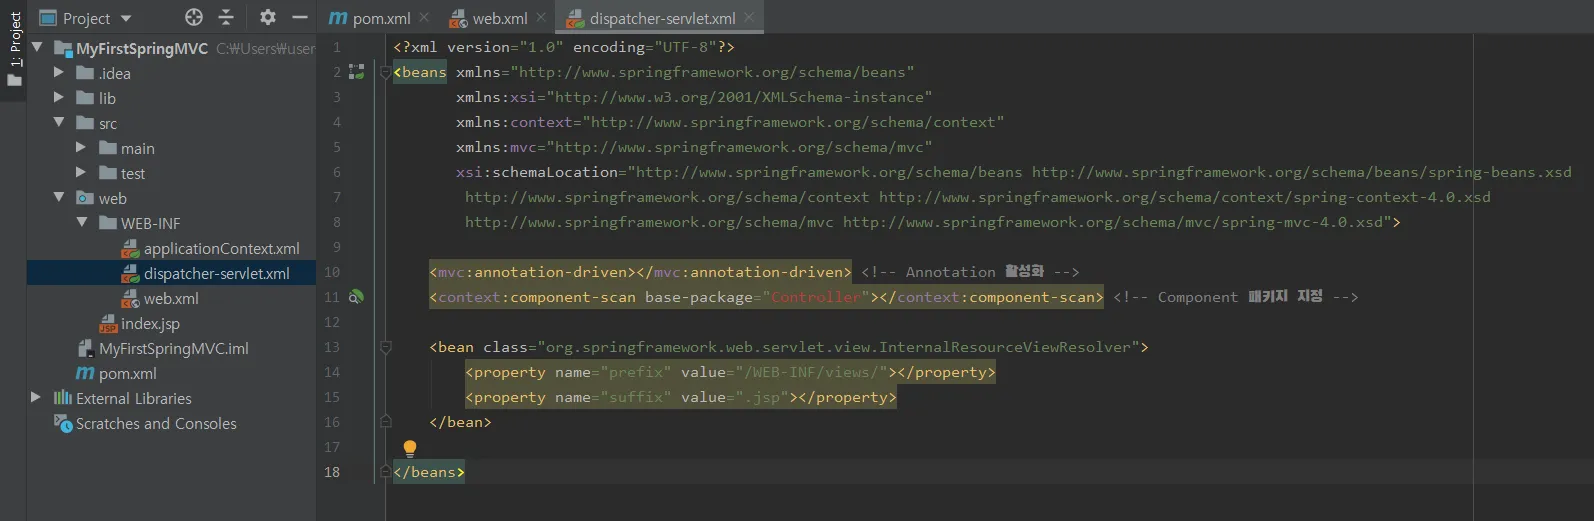Click Spring beans gutter icon on line 2
Screen dimensions: 1594x521
[x=356, y=72]
